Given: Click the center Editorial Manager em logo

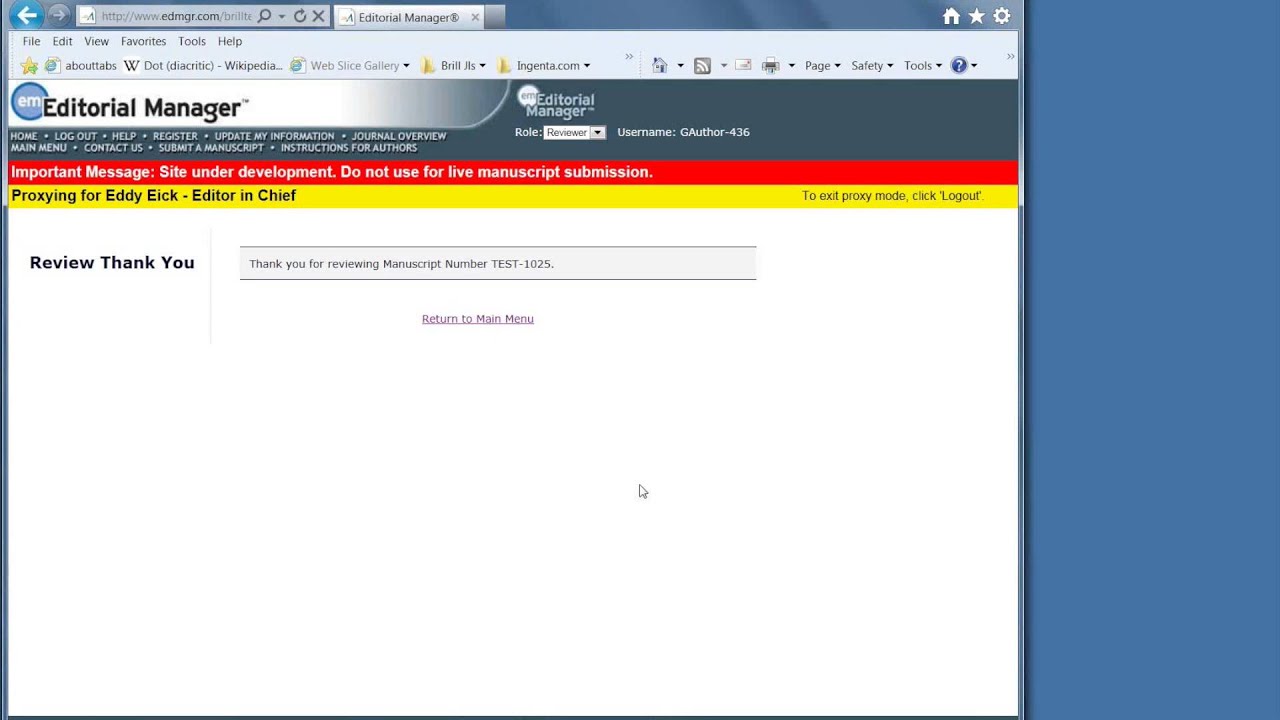Looking at the screenshot, I should point(556,103).
